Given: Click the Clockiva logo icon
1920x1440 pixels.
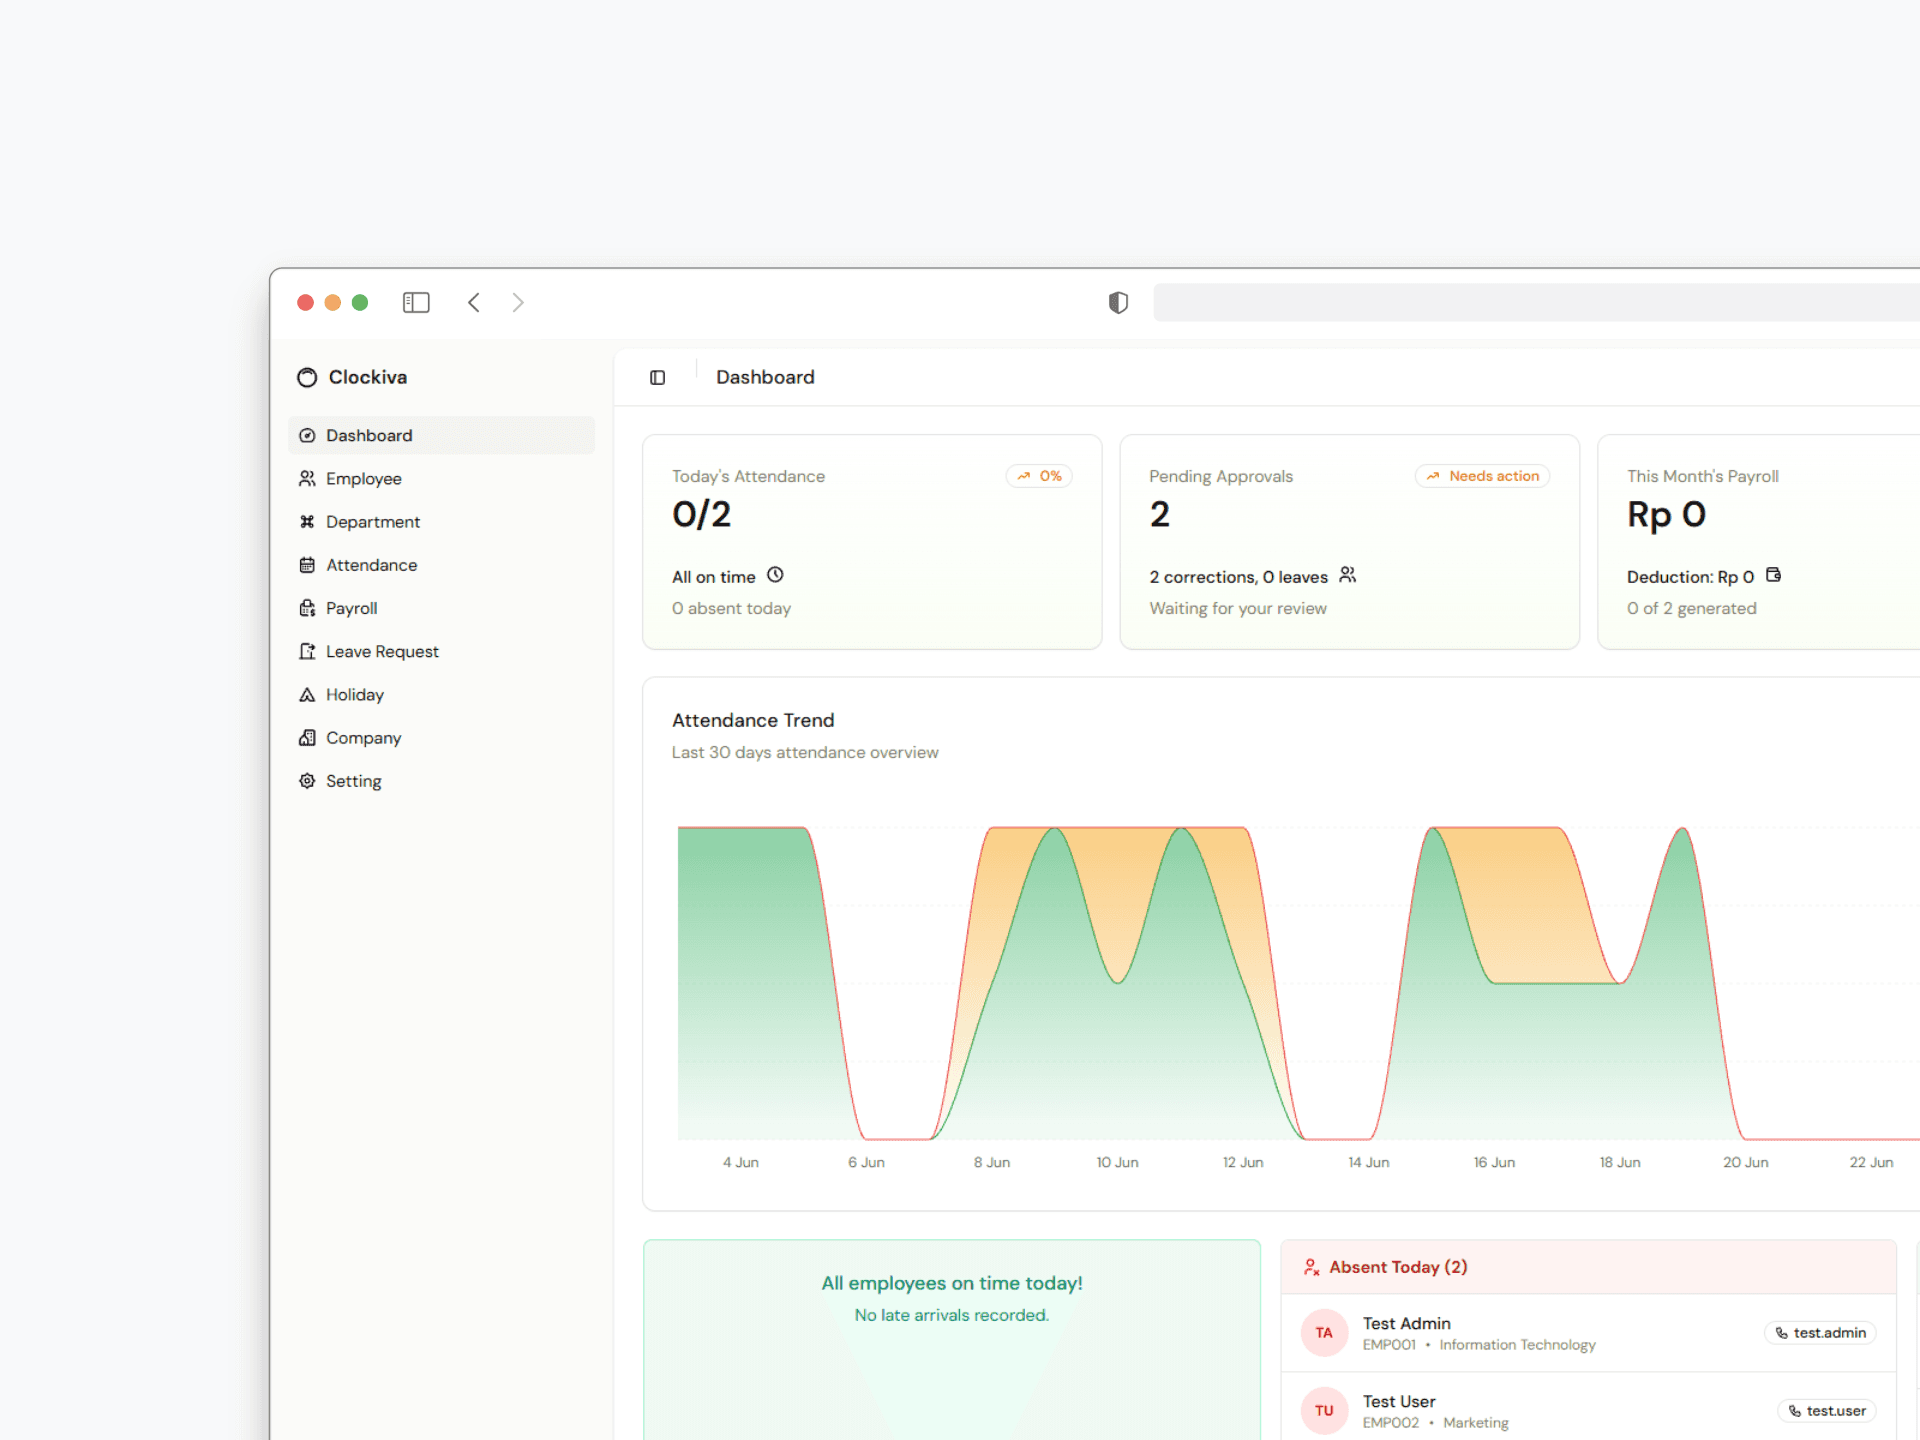Looking at the screenshot, I should click(307, 377).
